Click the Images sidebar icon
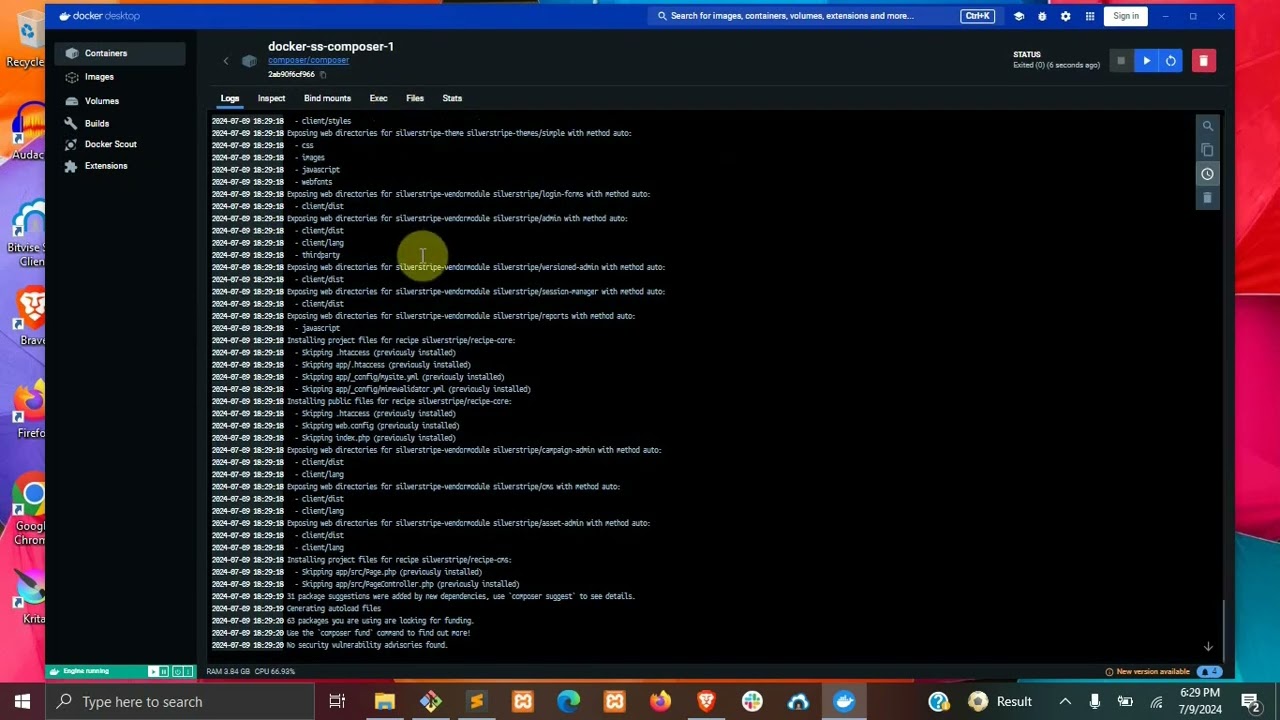Viewport: 1280px width, 720px height. [x=71, y=77]
